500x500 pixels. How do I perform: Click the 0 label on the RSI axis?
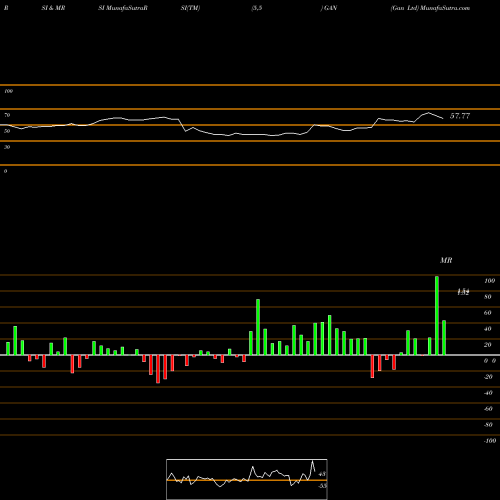(x=5, y=171)
